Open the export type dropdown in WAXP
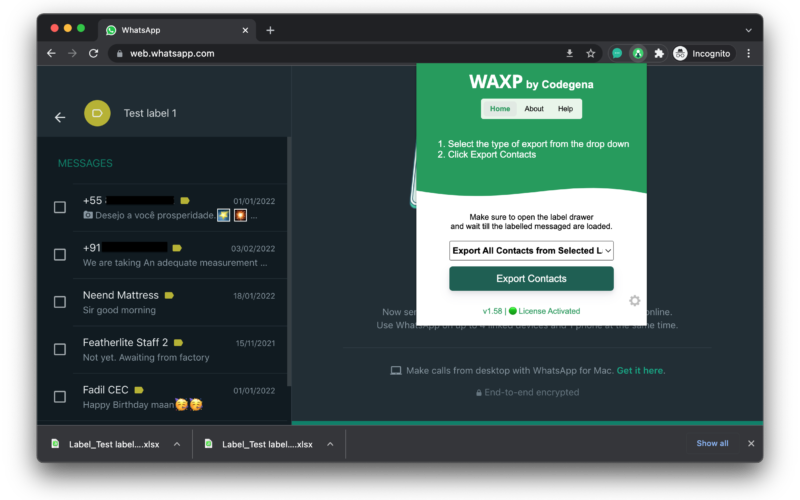Viewport: 800px width, 500px height. click(x=531, y=250)
